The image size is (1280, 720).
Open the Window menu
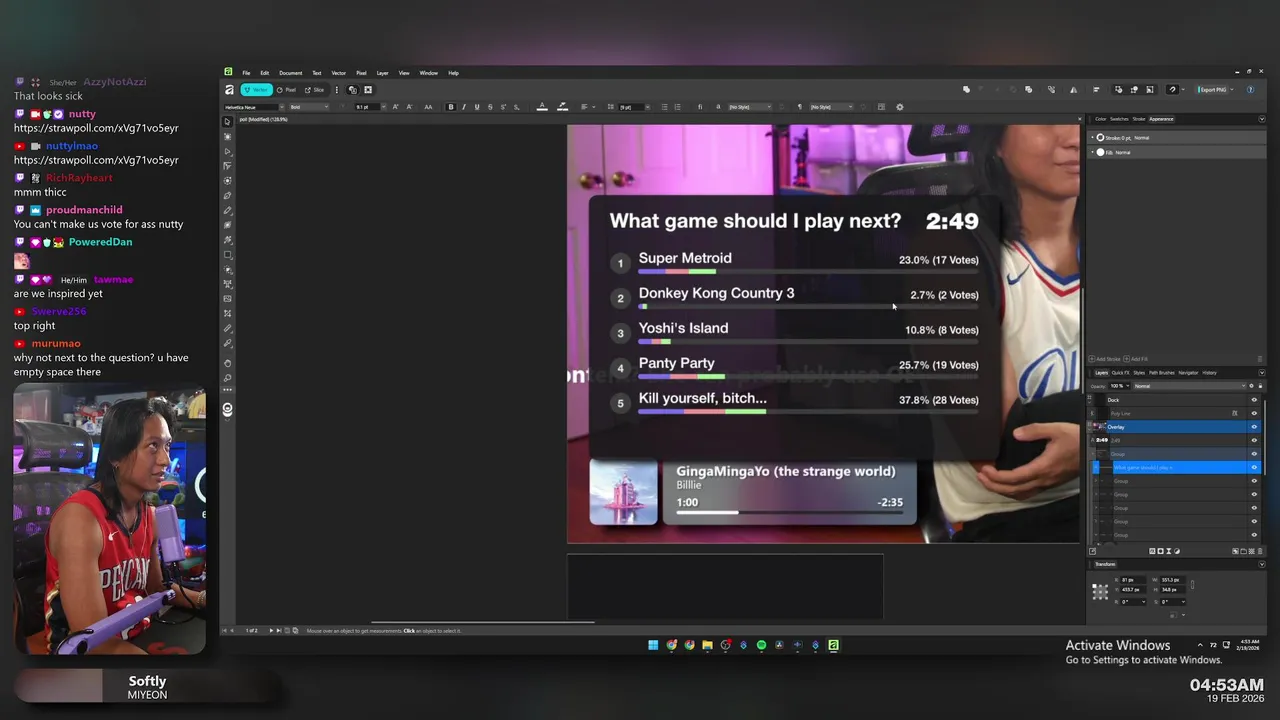[x=428, y=73]
